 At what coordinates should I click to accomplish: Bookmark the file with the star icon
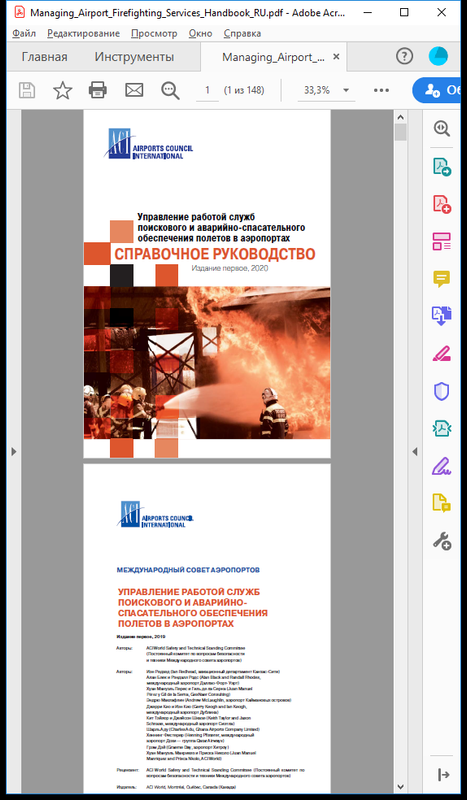[x=63, y=90]
